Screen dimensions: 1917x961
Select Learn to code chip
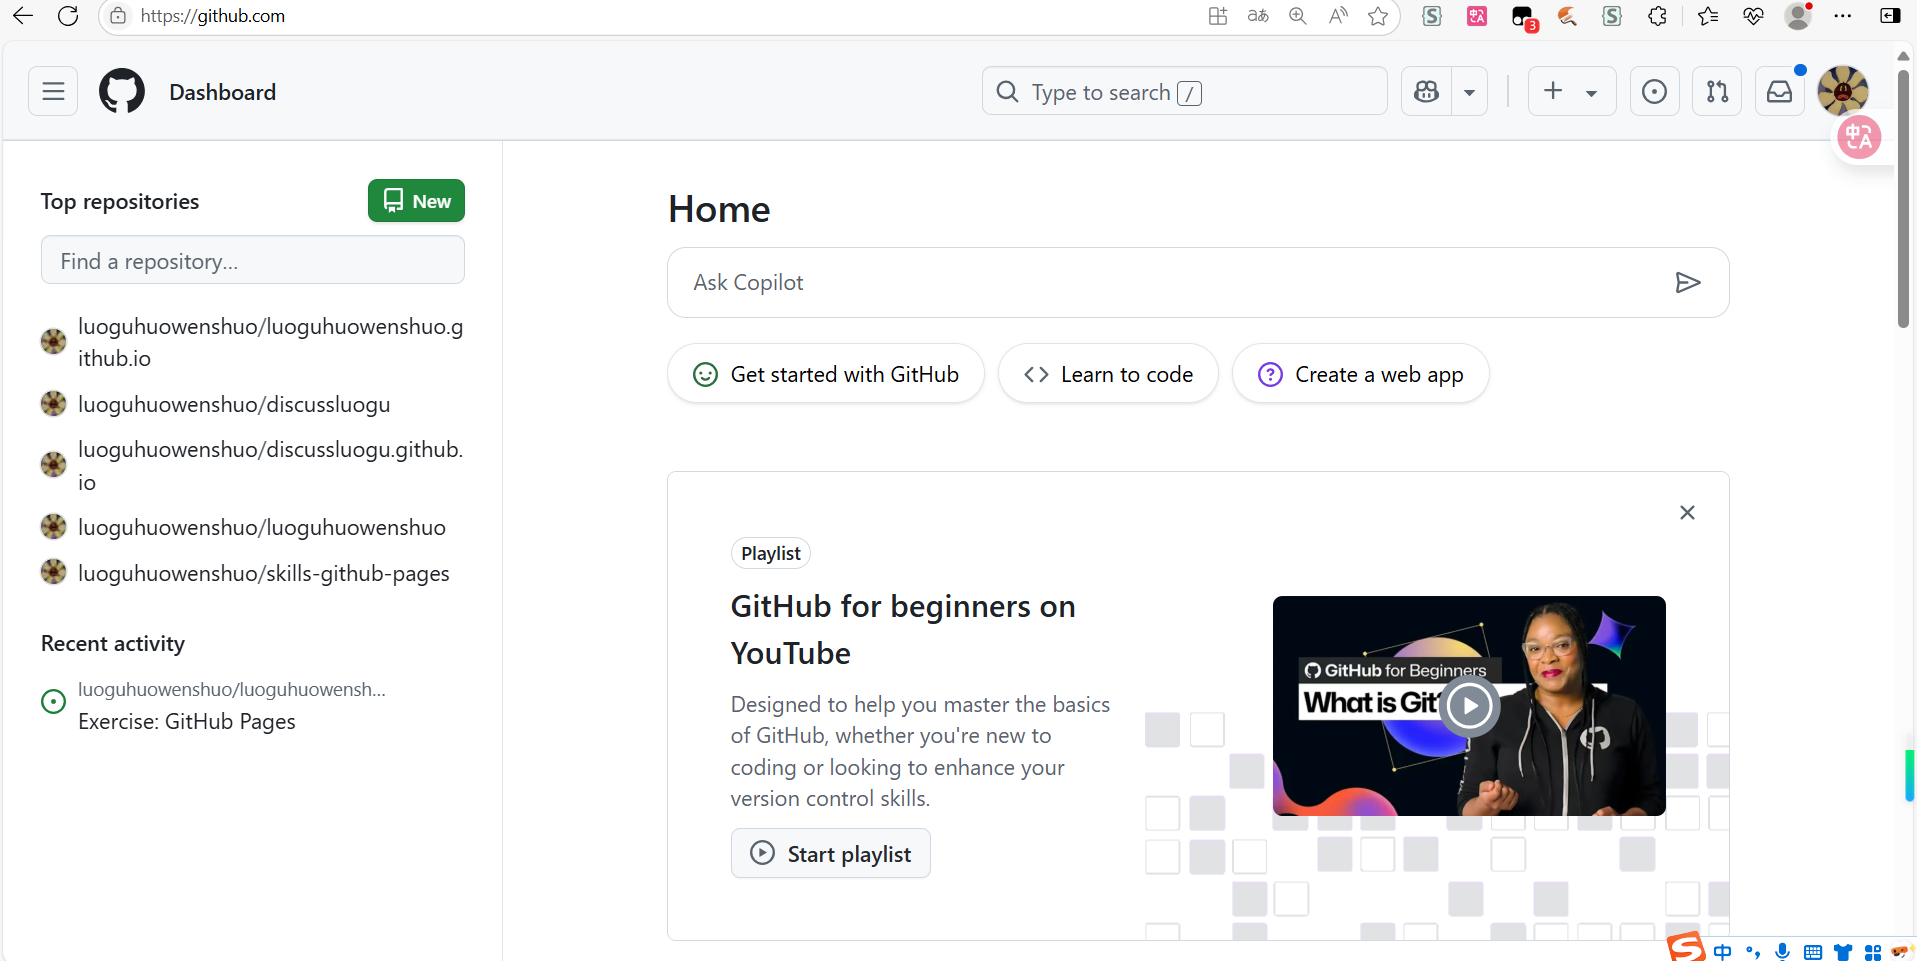tap(1108, 374)
